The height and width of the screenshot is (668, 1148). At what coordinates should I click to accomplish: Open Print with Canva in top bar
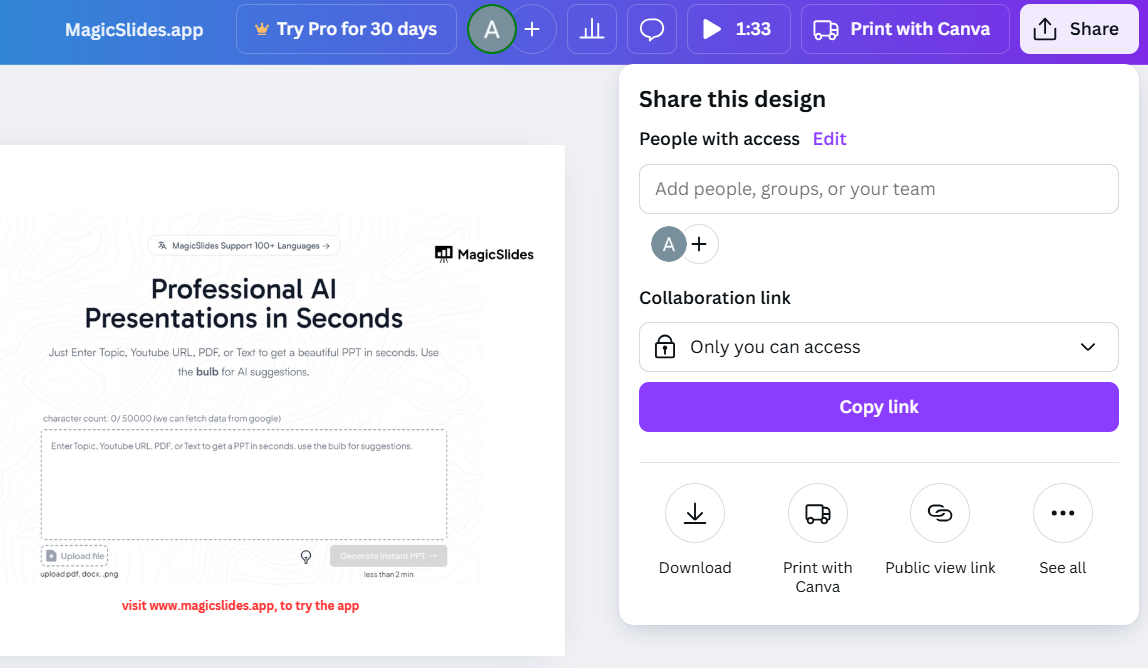click(x=905, y=29)
